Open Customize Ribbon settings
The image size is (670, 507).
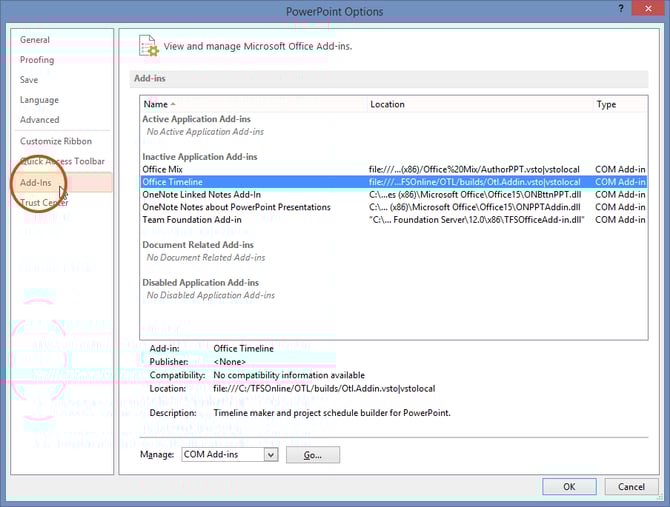[56, 141]
